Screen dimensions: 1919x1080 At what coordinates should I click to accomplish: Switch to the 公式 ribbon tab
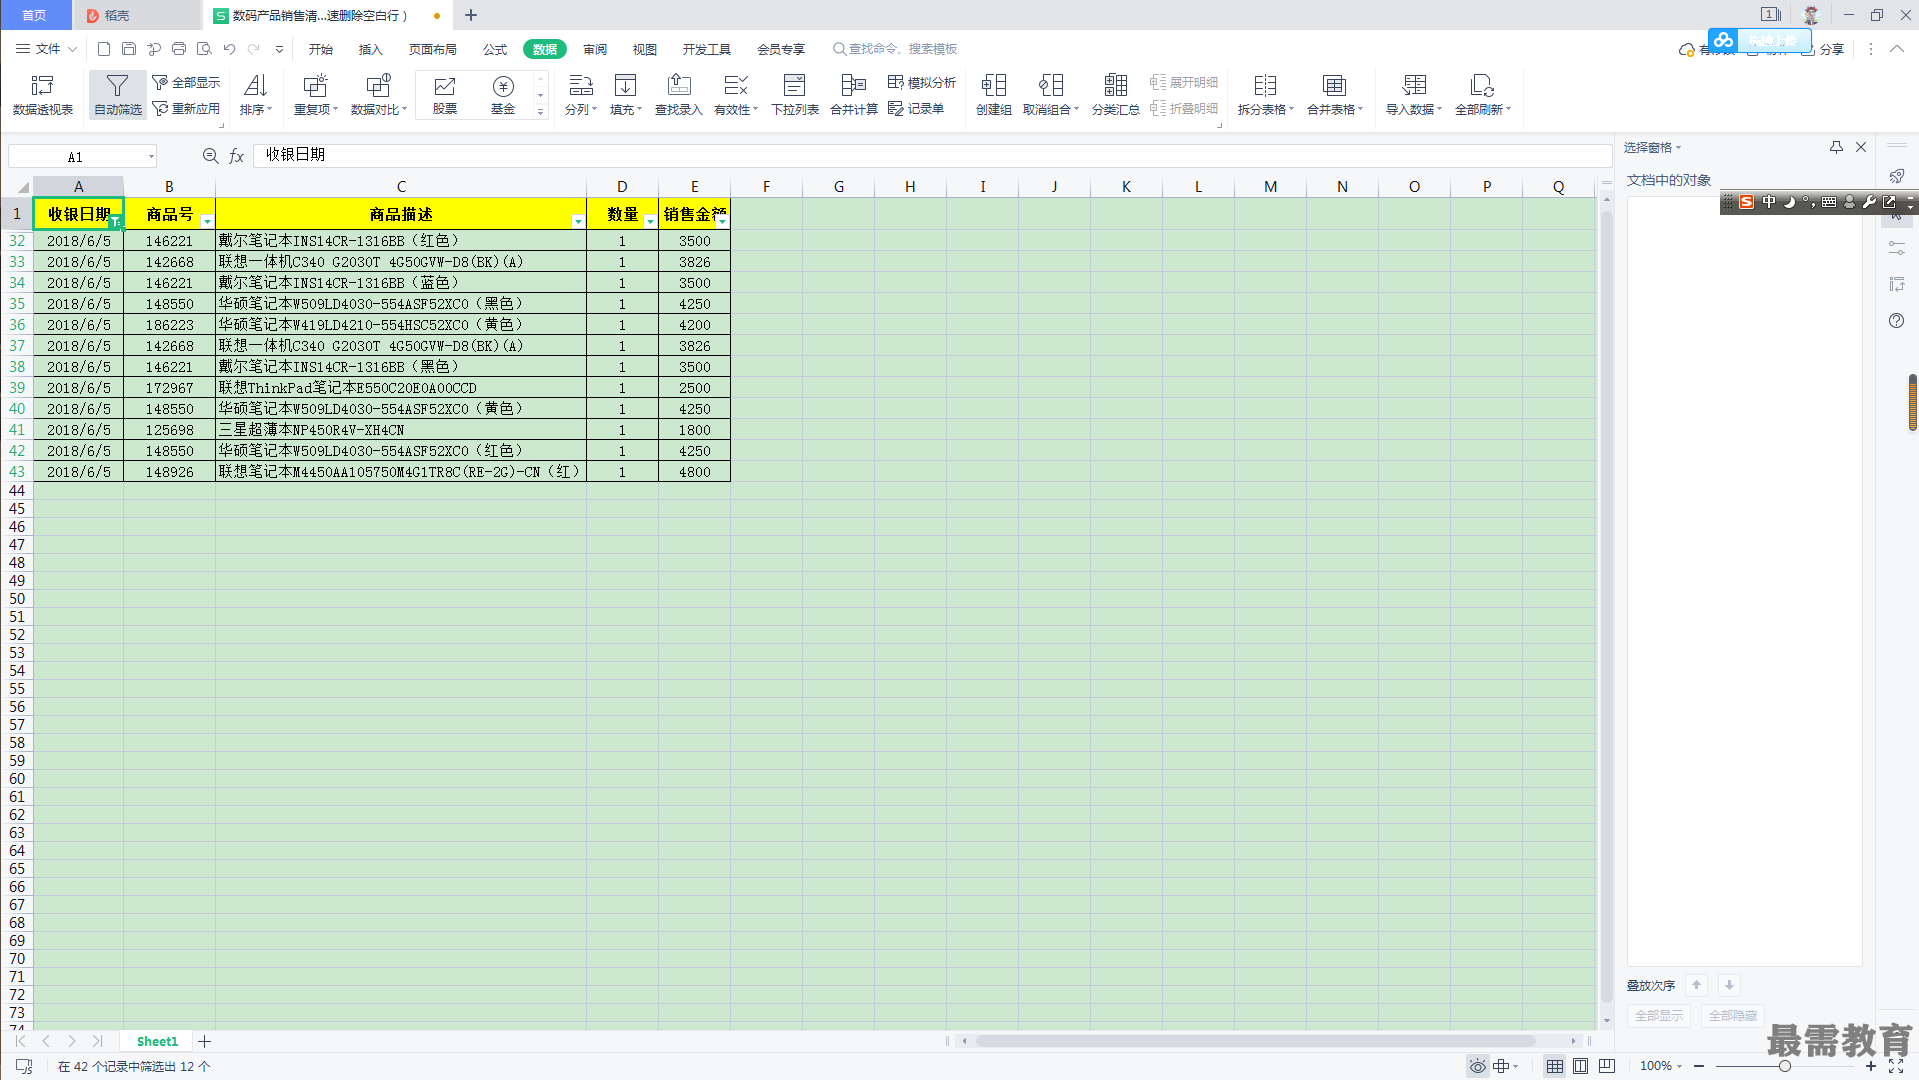coord(495,49)
